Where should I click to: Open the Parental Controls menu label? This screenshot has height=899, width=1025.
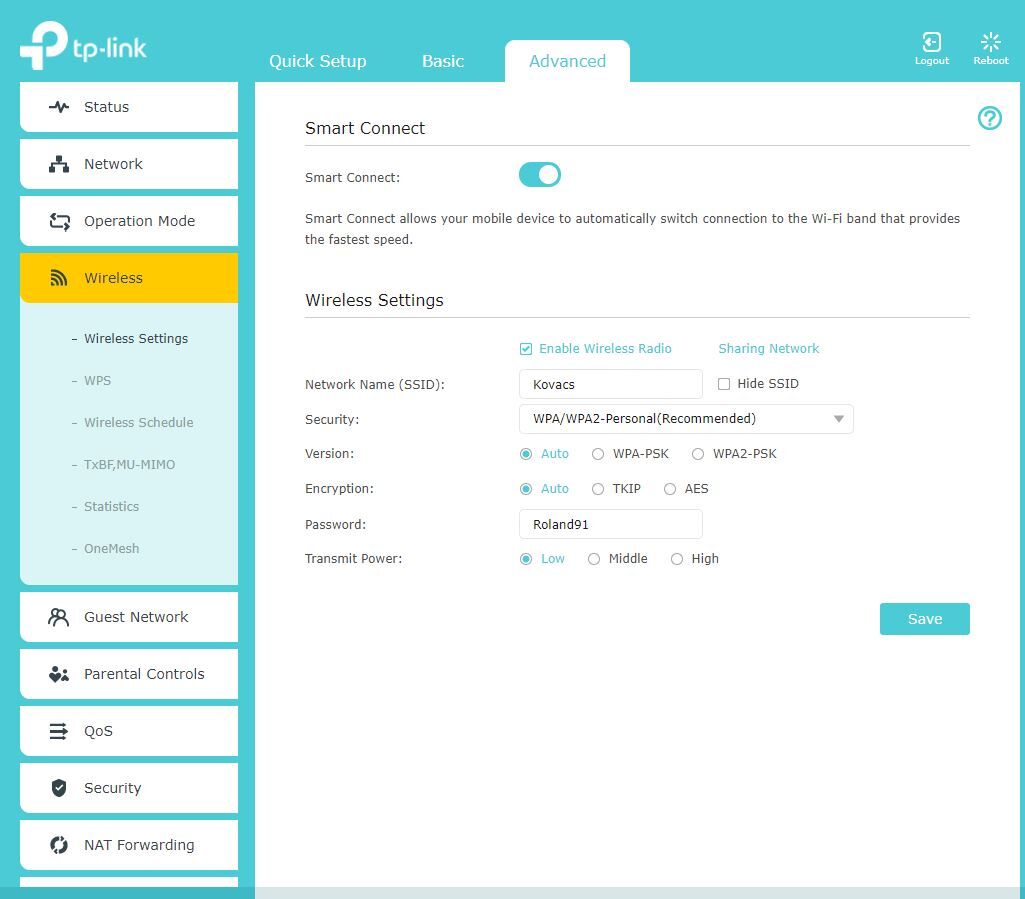[x=144, y=674]
